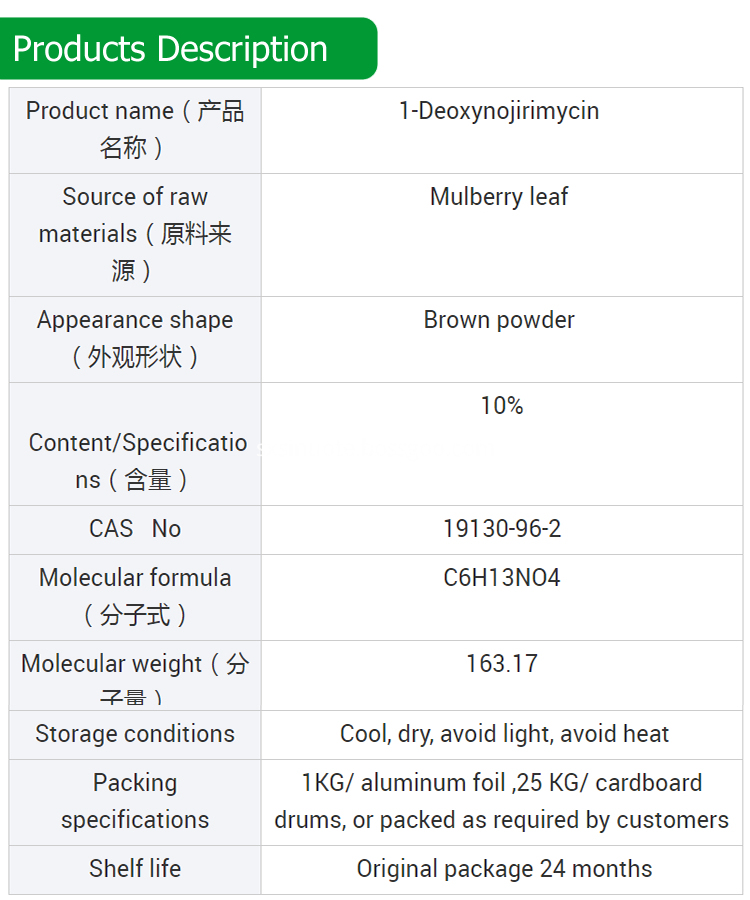Select the 163.17 molecular weight value
The image size is (750, 900).
502,663
